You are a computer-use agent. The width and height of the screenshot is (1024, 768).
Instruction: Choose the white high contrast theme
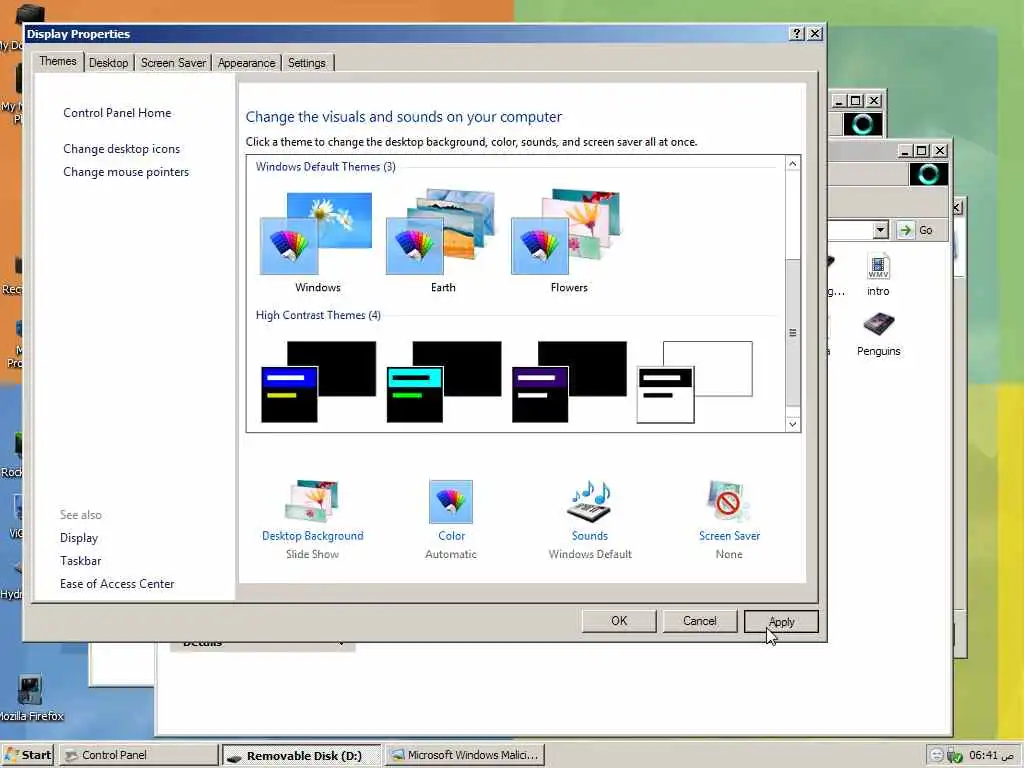pyautogui.click(x=694, y=381)
